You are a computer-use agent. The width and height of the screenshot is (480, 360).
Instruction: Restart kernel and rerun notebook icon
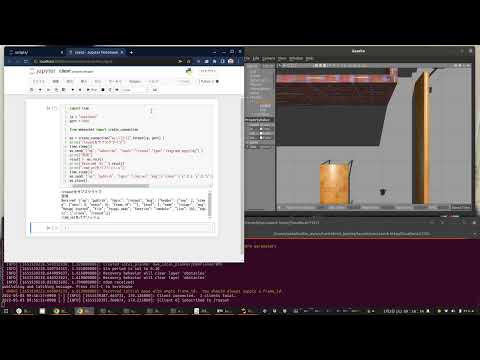[117, 90]
